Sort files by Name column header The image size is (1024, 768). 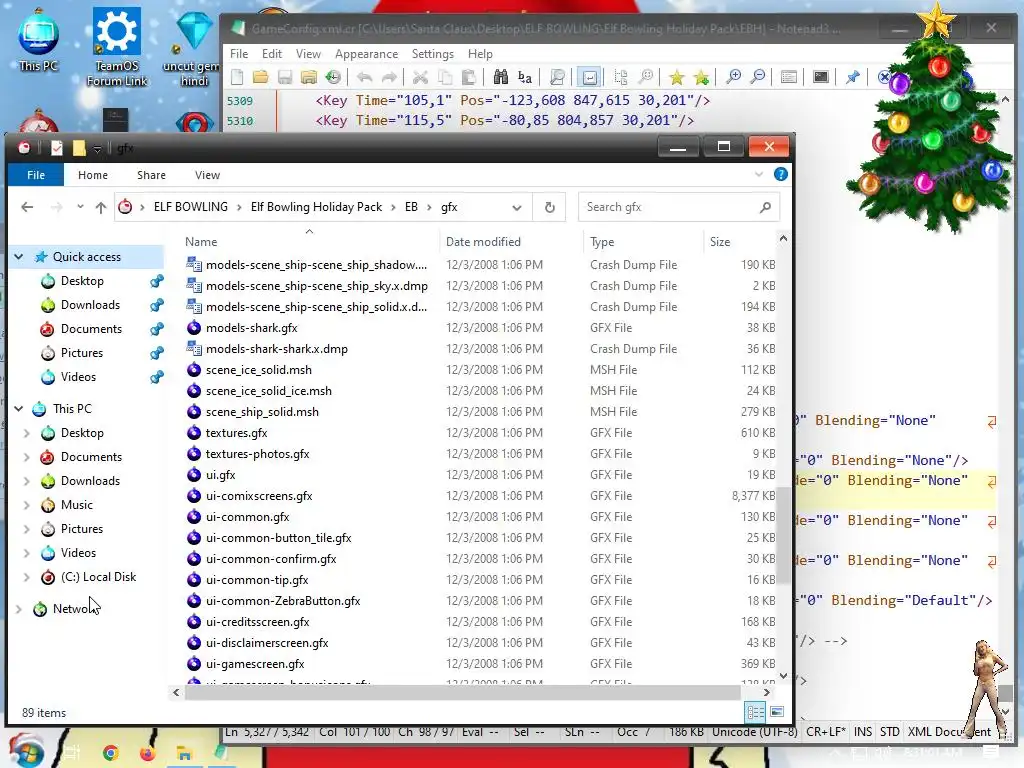click(201, 242)
